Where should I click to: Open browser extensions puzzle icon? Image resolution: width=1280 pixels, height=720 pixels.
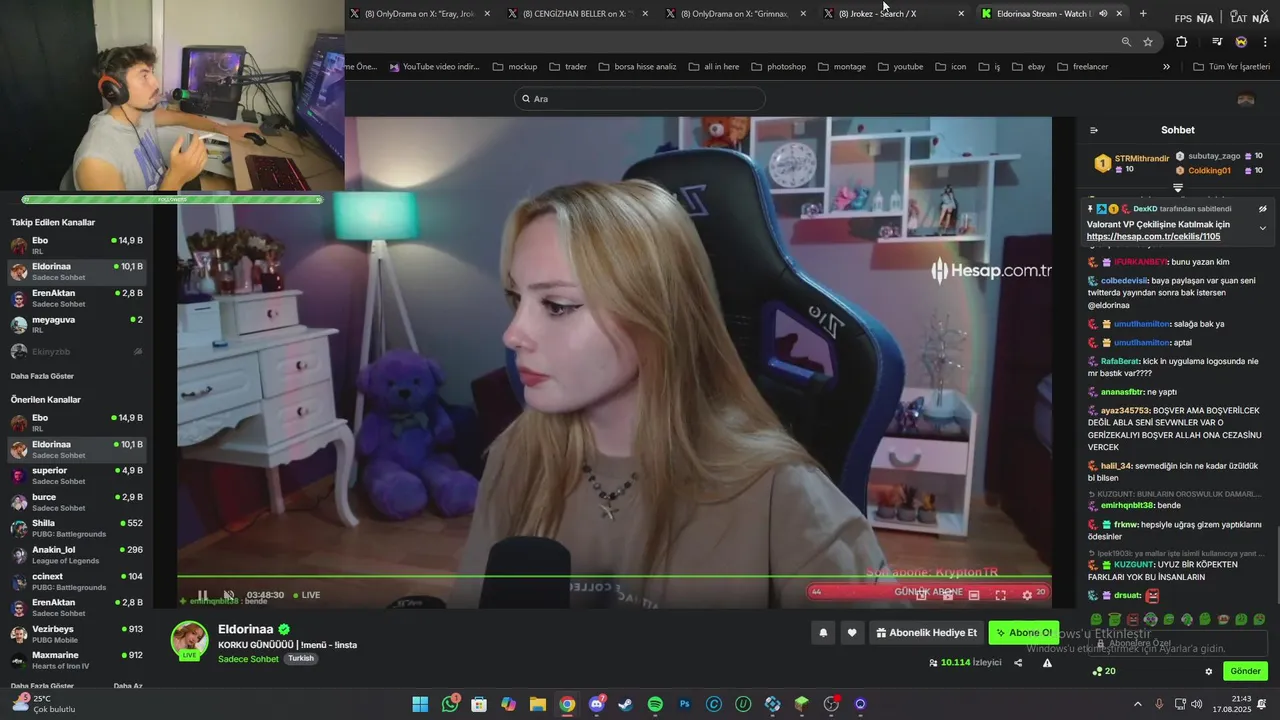coord(1182,42)
